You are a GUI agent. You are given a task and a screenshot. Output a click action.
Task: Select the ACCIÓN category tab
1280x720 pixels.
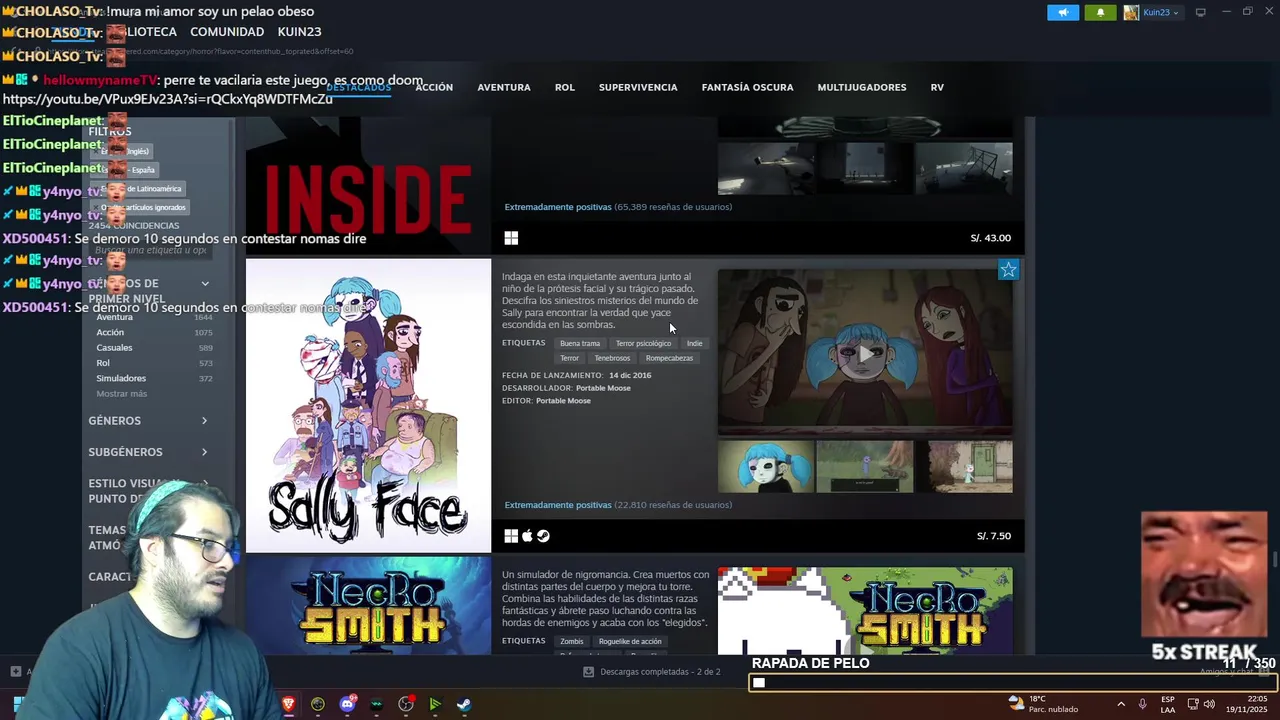tap(434, 87)
